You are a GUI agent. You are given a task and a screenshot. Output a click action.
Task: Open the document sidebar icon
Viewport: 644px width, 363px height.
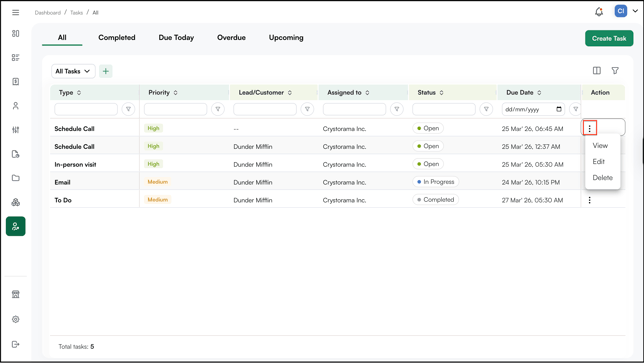16,81
